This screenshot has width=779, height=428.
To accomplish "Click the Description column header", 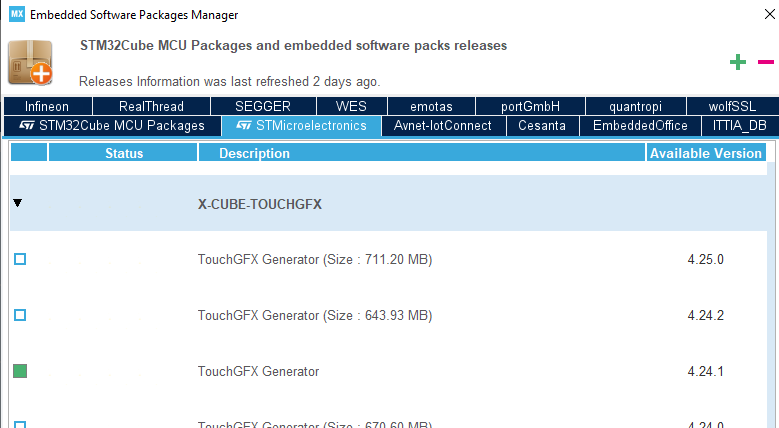I will point(422,153).
